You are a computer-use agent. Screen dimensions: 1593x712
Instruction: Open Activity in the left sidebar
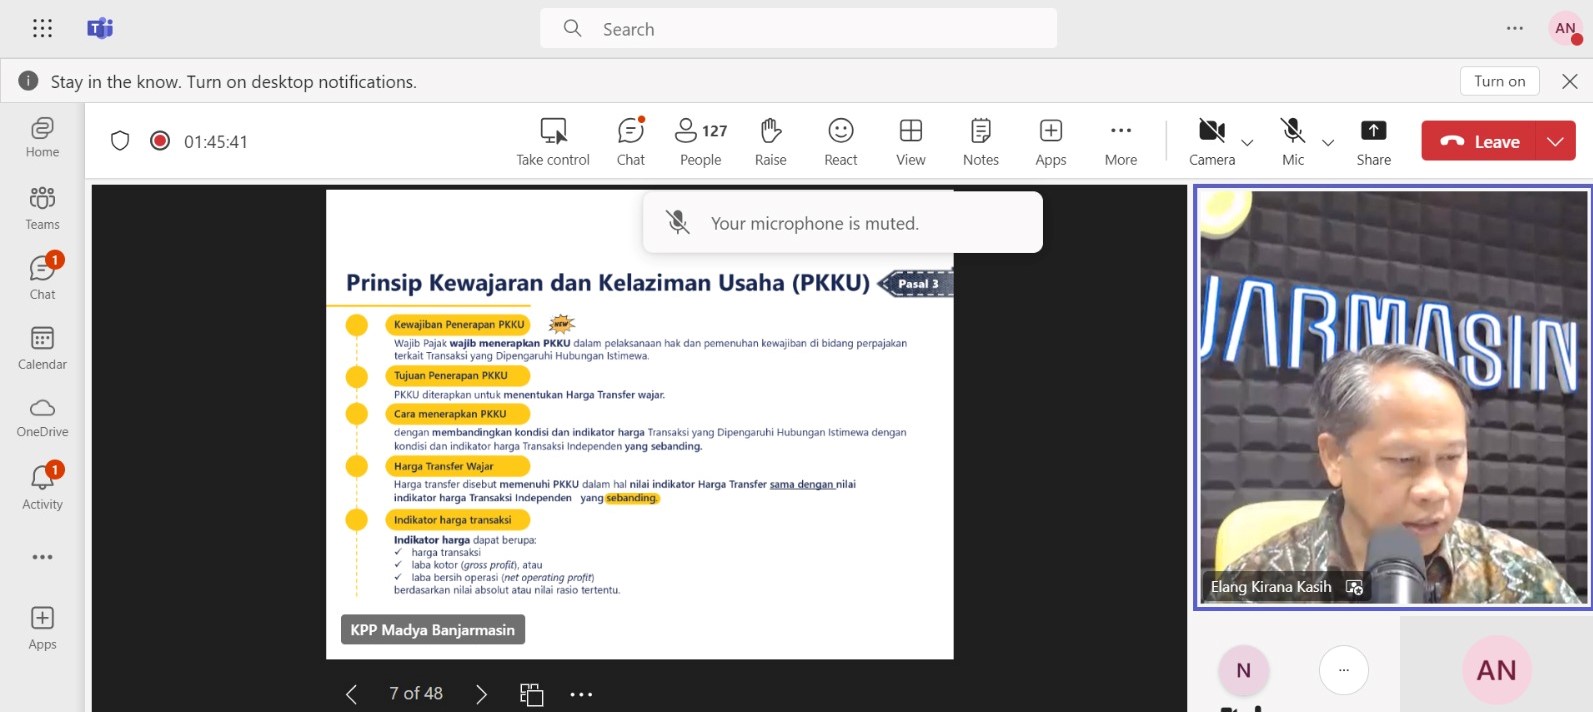[x=42, y=486]
